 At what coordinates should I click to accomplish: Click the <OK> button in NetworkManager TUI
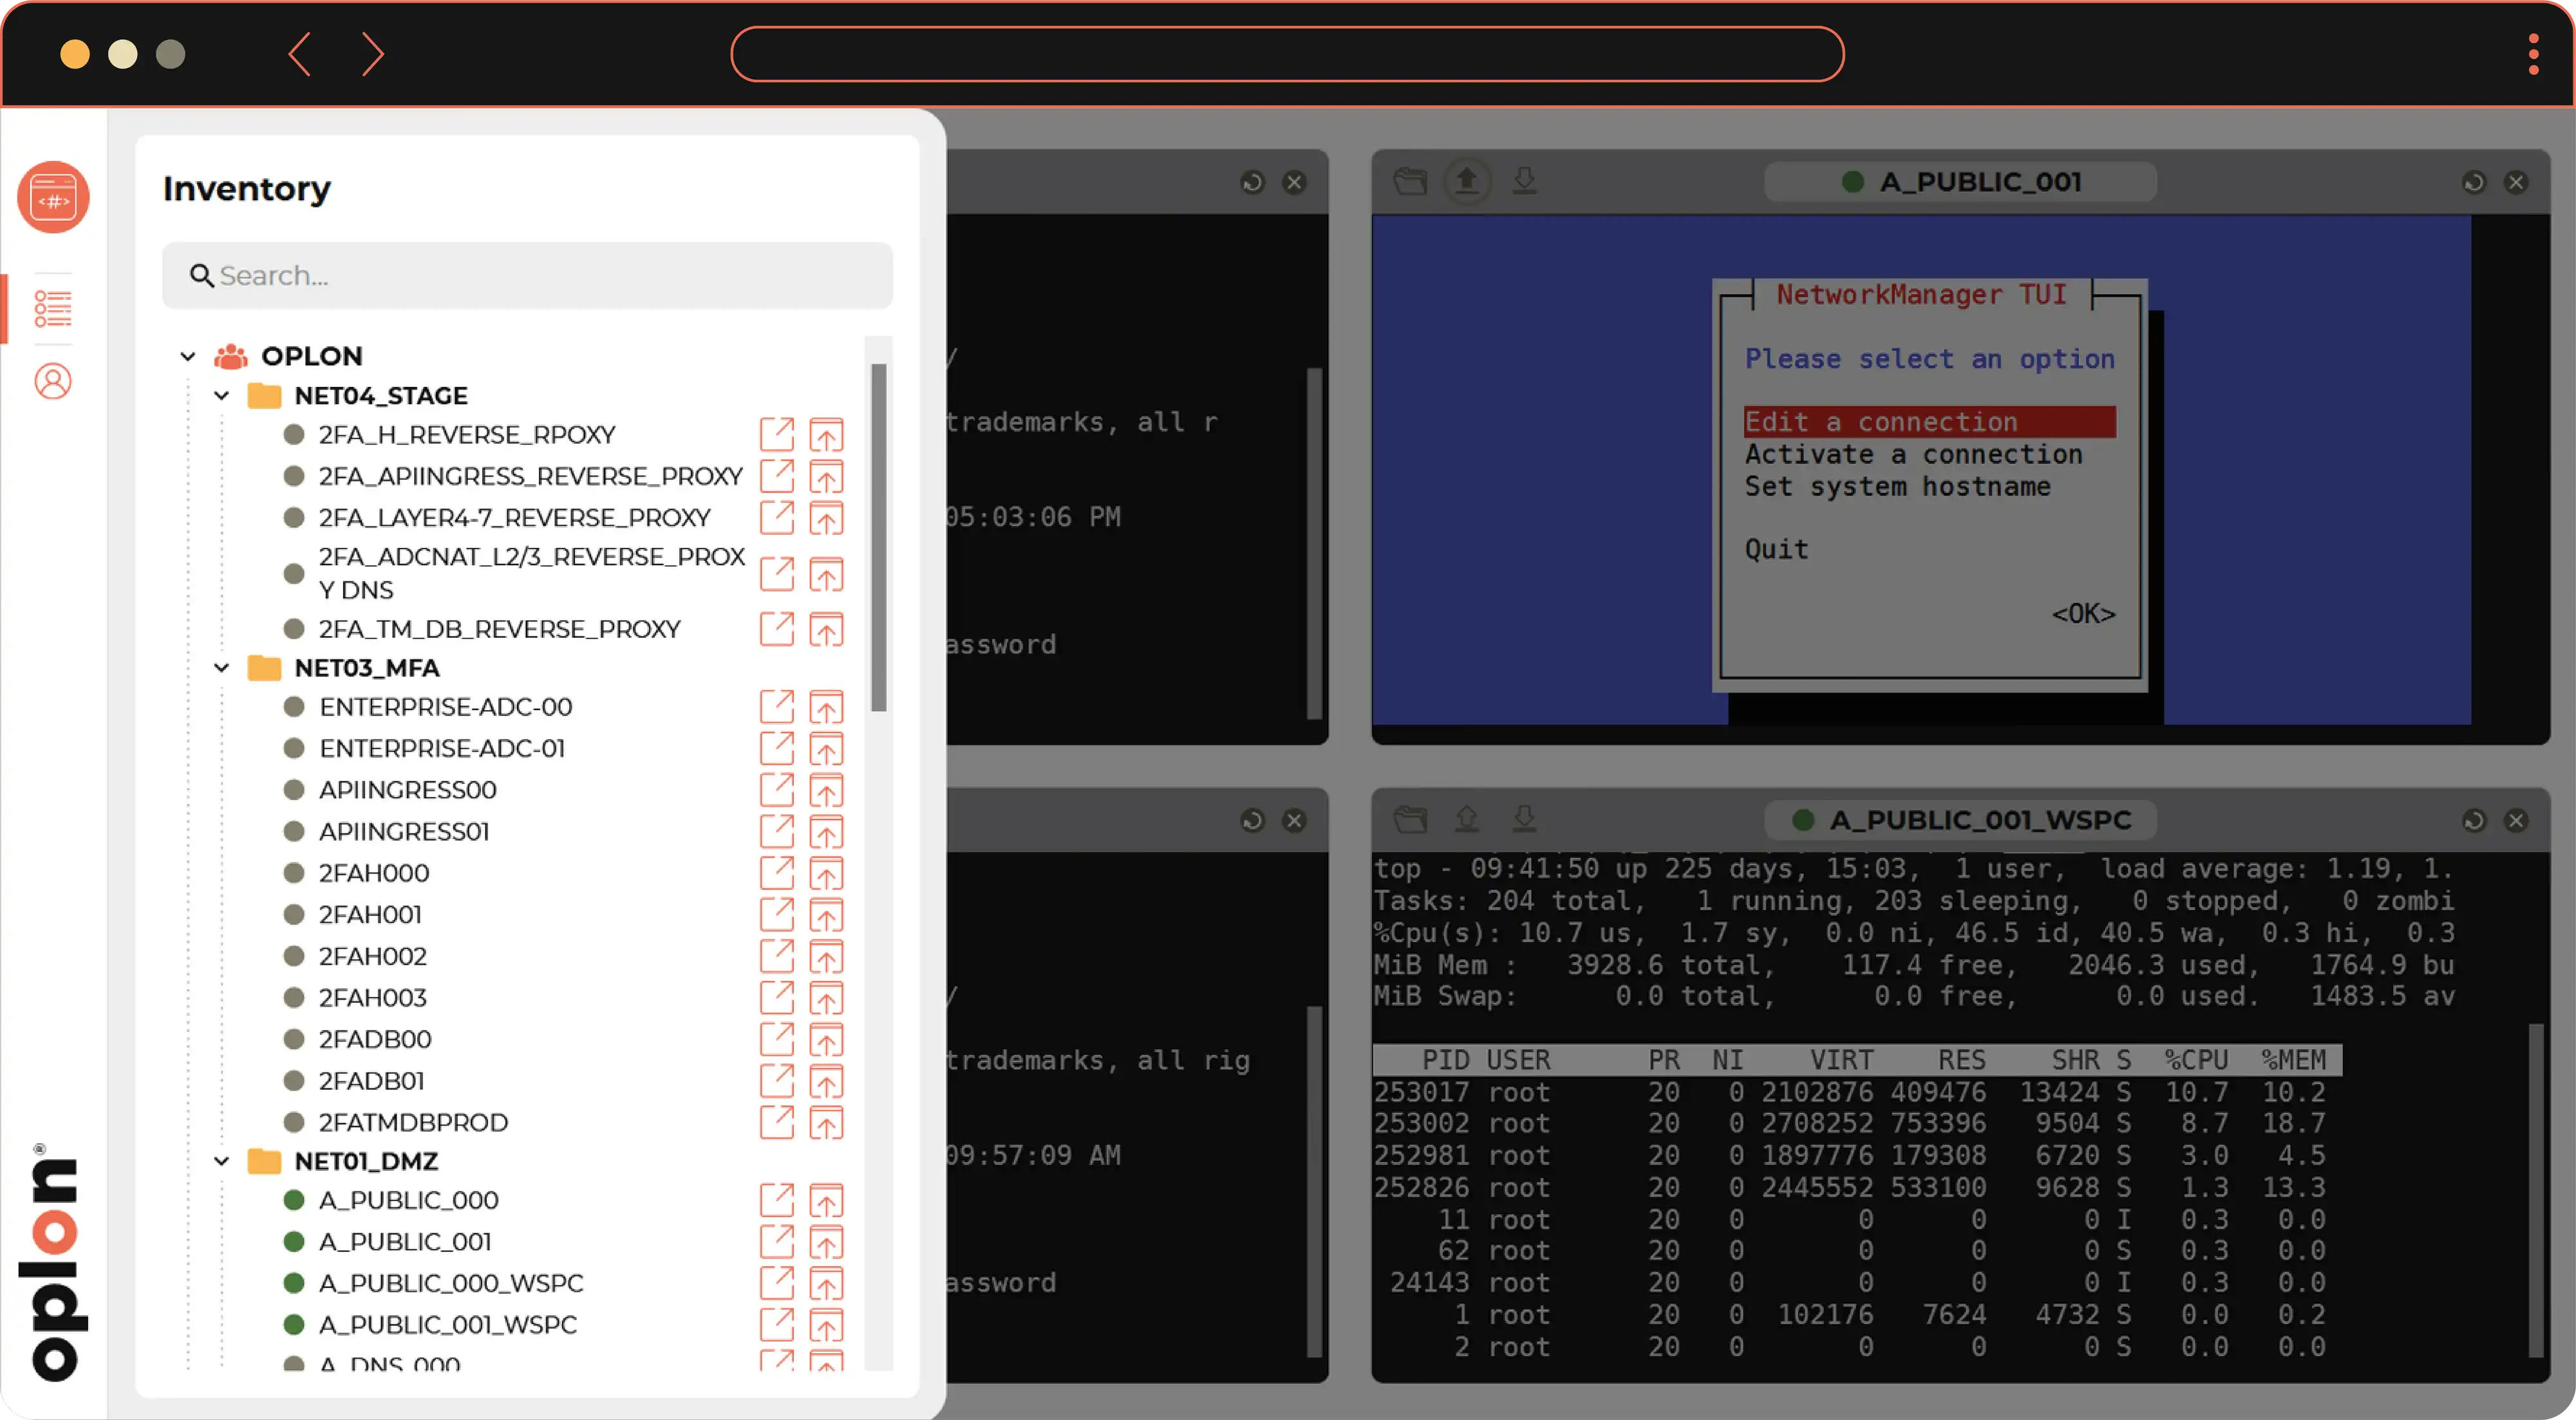click(2083, 613)
